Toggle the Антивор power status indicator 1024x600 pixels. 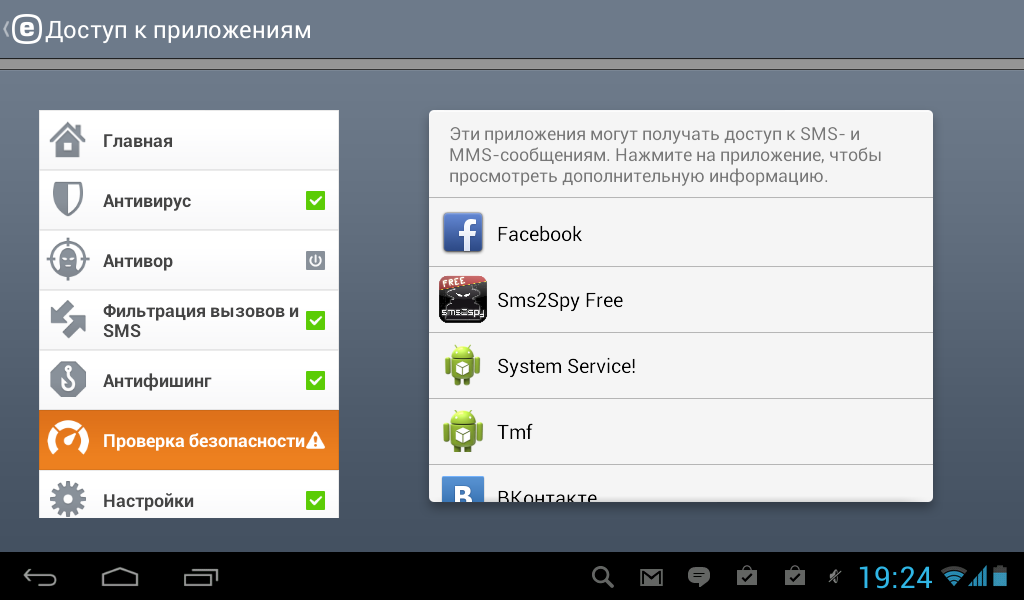pos(315,261)
